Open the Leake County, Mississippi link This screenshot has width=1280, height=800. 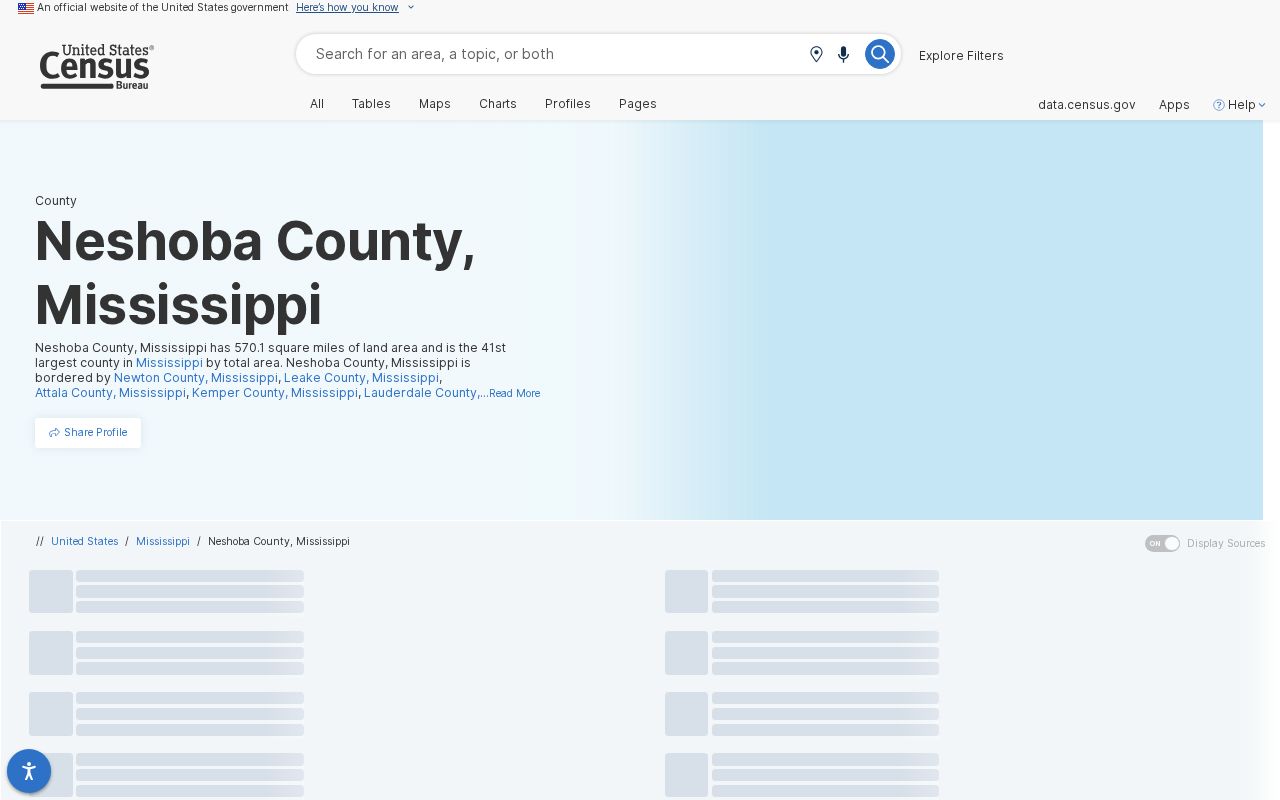tap(361, 378)
